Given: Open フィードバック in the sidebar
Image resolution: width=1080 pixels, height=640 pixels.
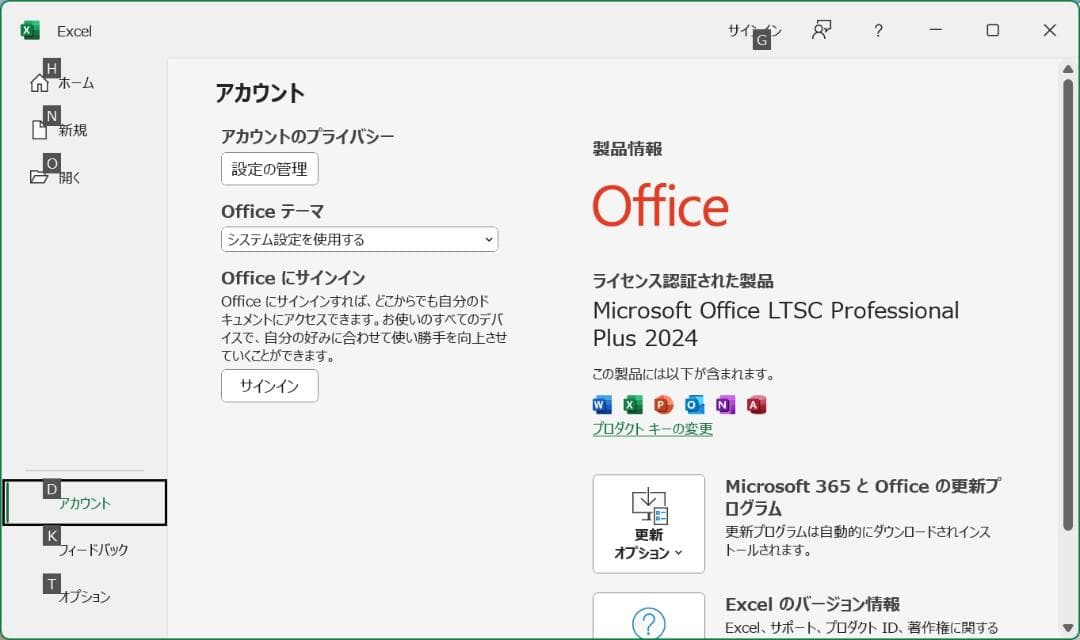Looking at the screenshot, I should coord(92,550).
